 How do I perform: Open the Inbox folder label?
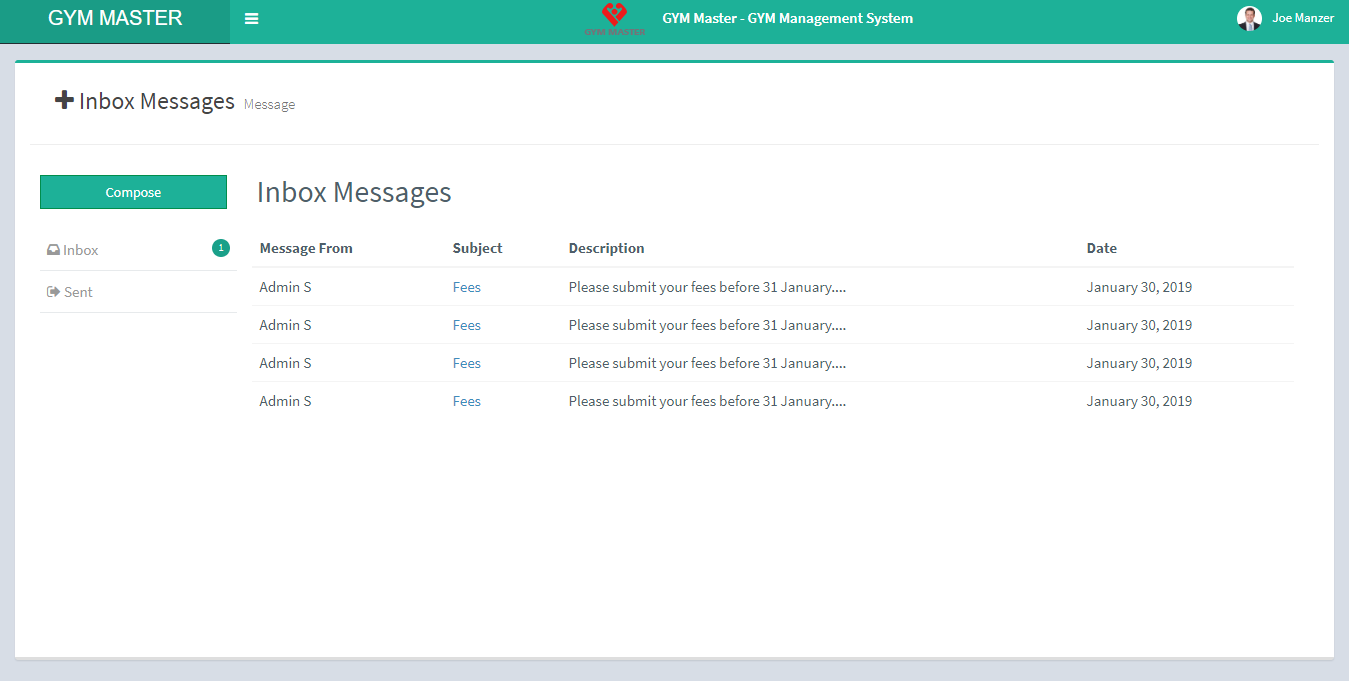tap(81, 250)
